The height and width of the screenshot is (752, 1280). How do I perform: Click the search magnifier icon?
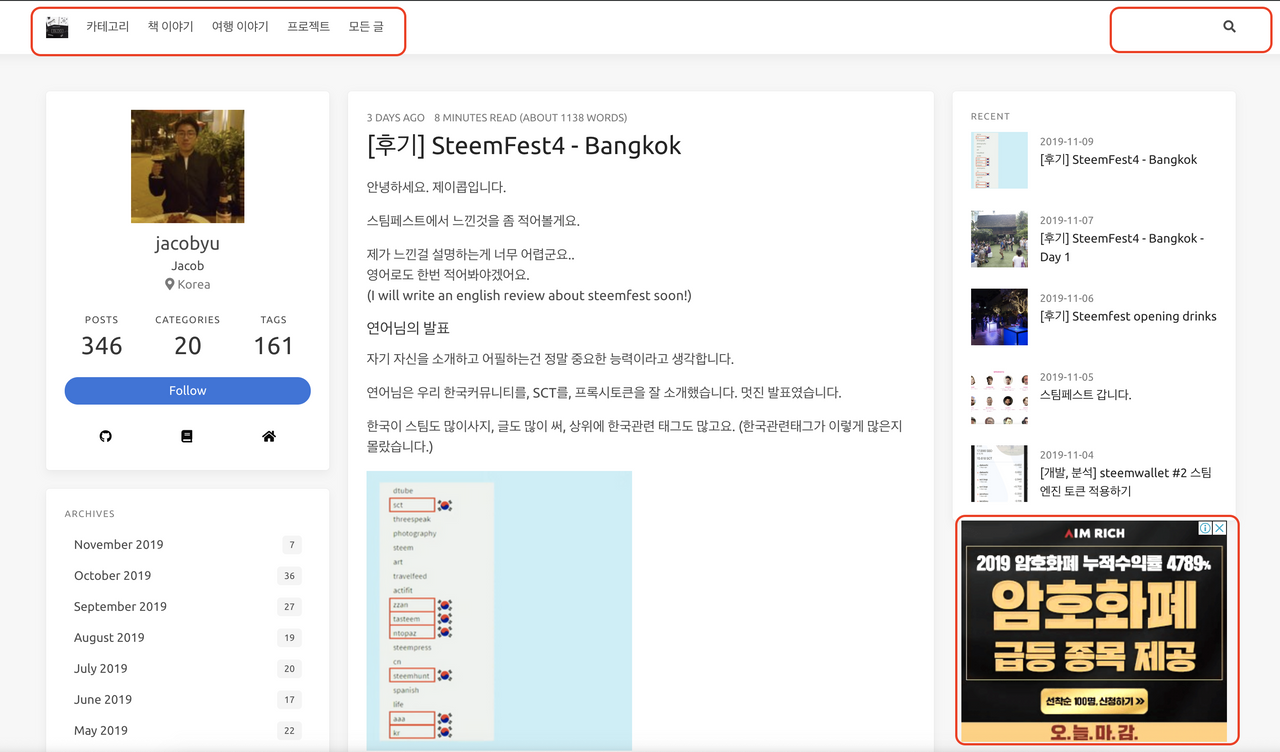[x=1229, y=27]
